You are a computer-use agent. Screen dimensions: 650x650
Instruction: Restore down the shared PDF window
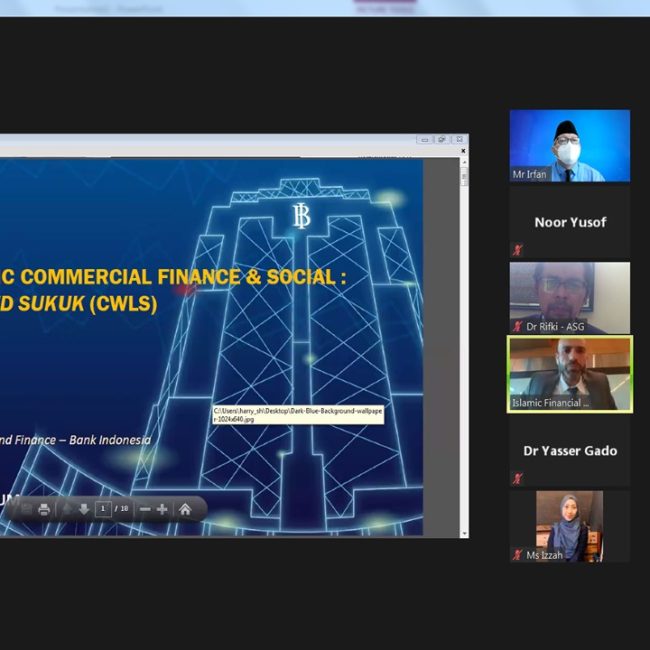click(x=441, y=140)
